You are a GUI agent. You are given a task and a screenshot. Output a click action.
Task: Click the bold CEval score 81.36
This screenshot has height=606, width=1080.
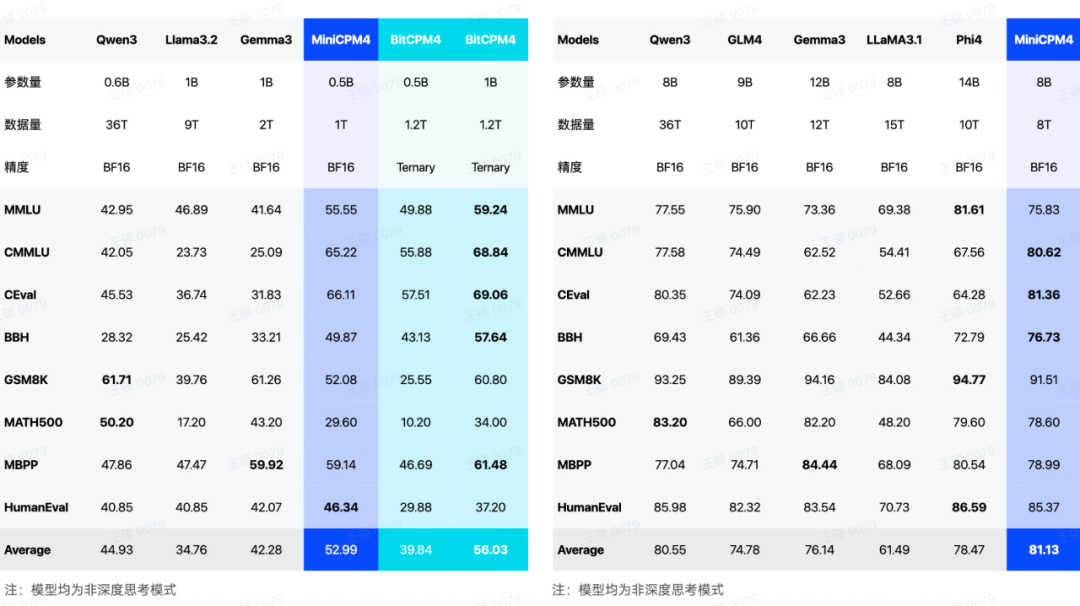click(1043, 295)
